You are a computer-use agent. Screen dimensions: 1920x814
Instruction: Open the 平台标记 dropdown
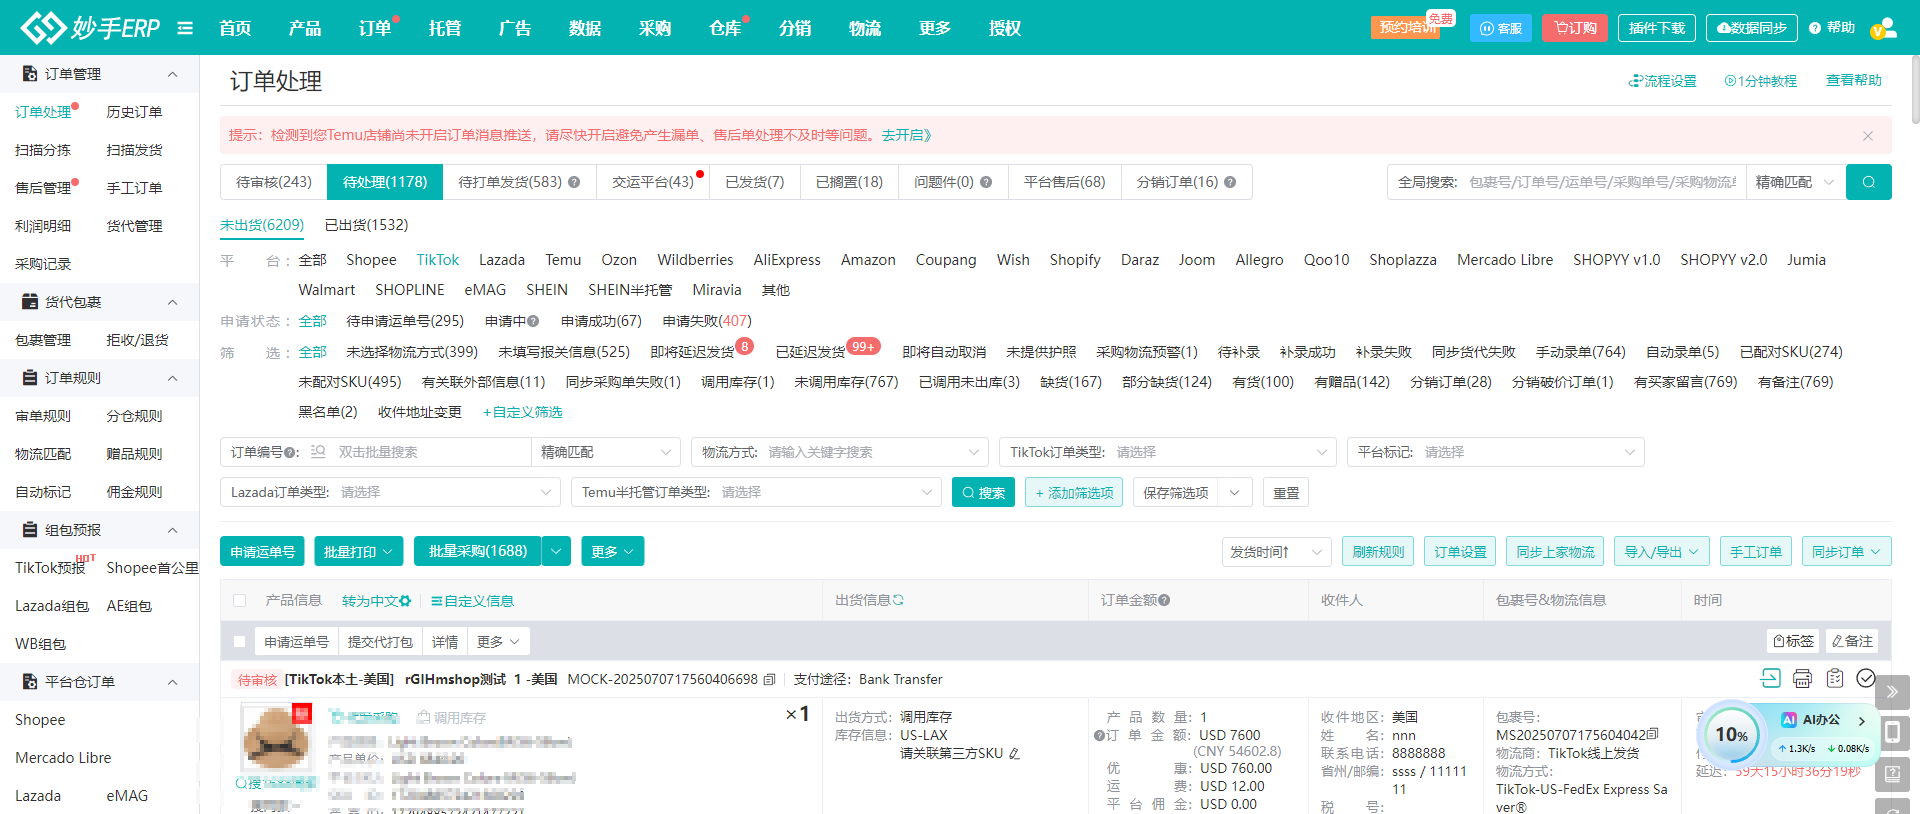[1496, 452]
